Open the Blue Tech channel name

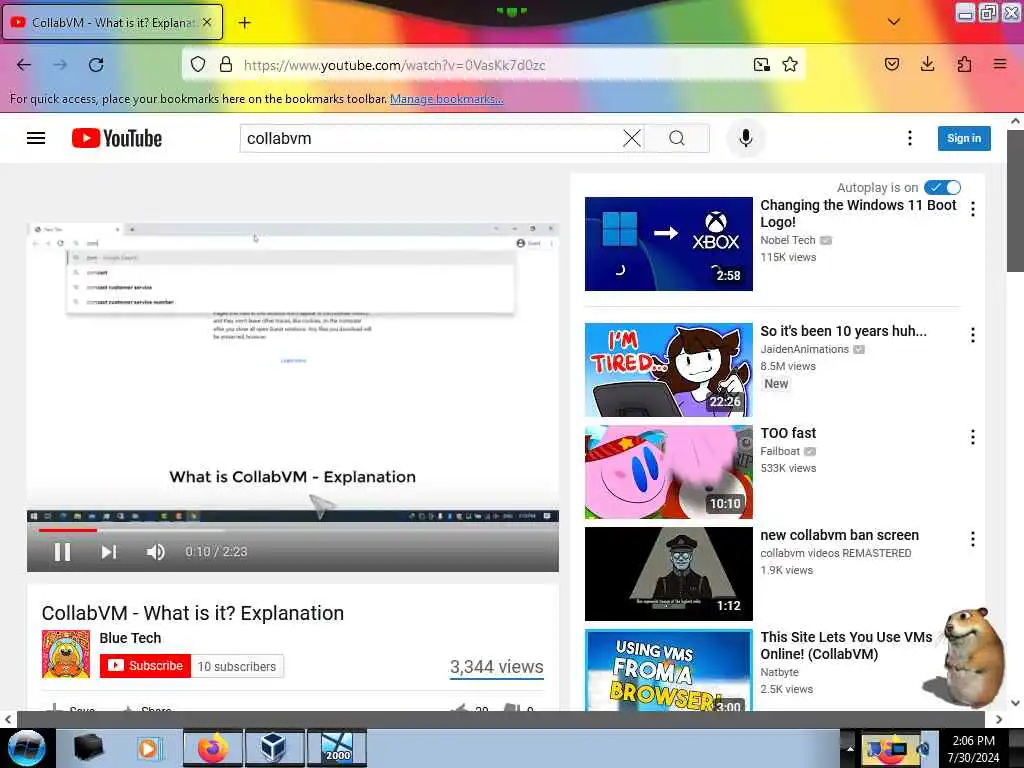point(130,638)
